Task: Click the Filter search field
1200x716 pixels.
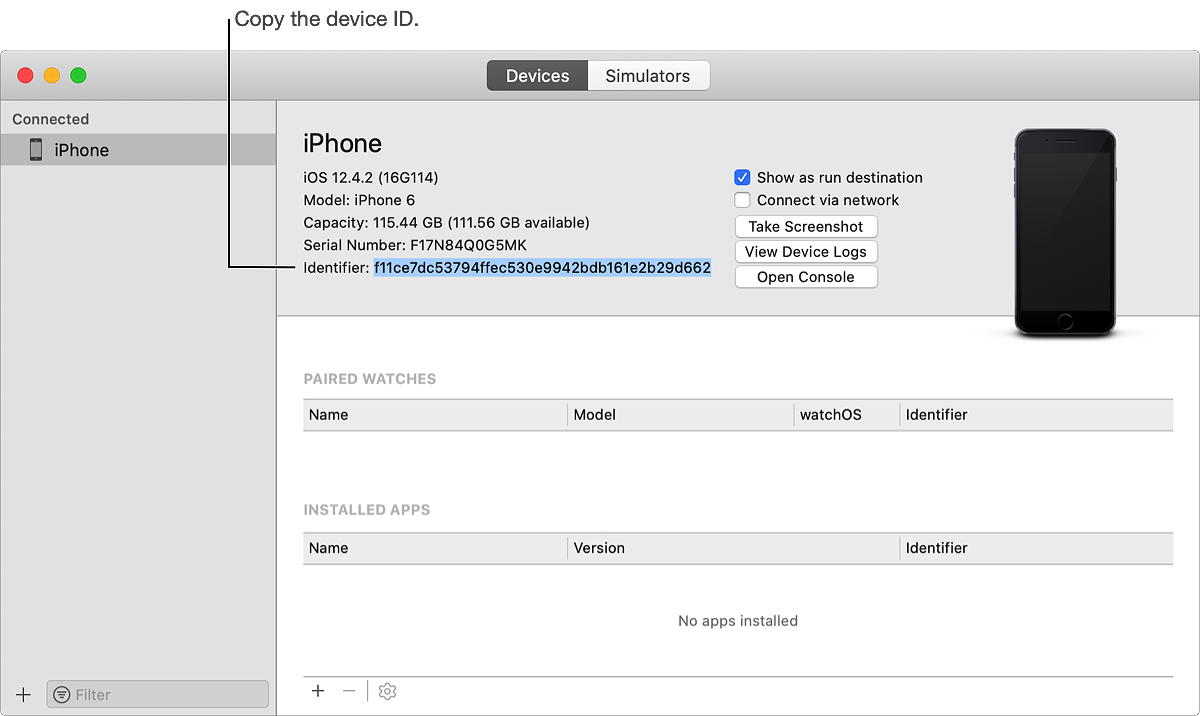Action: point(158,694)
